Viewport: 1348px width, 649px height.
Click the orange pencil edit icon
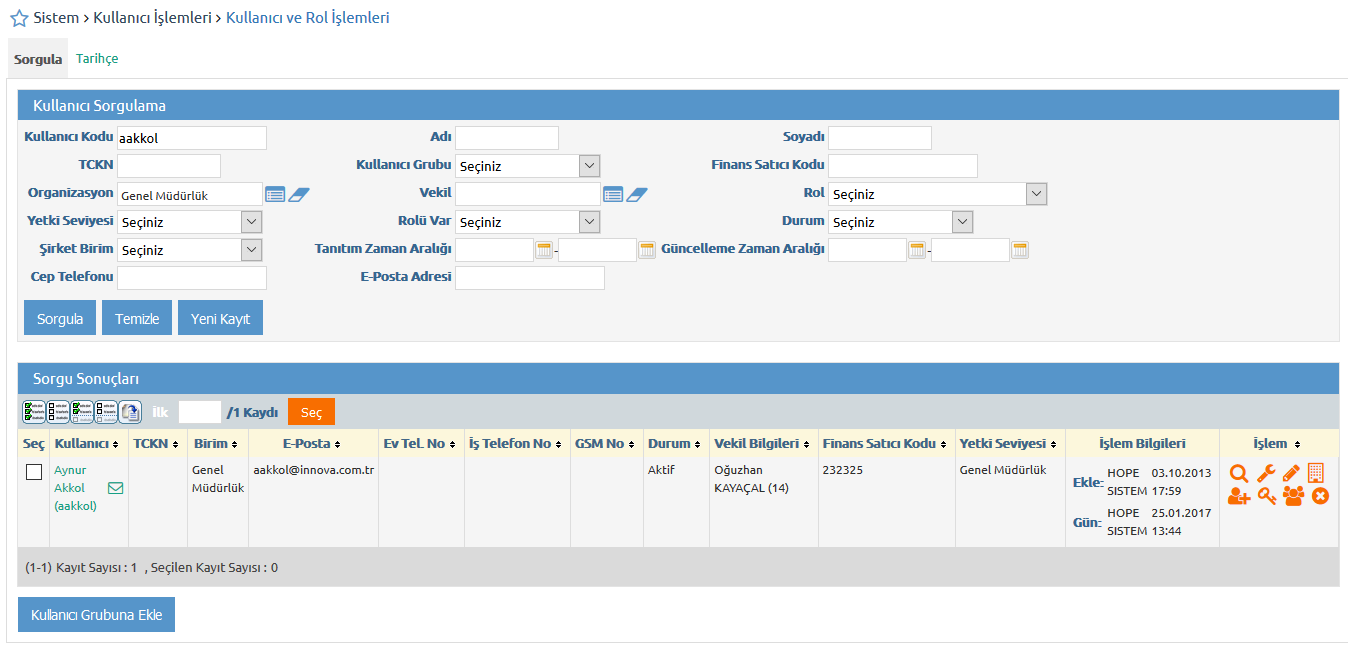point(1292,474)
